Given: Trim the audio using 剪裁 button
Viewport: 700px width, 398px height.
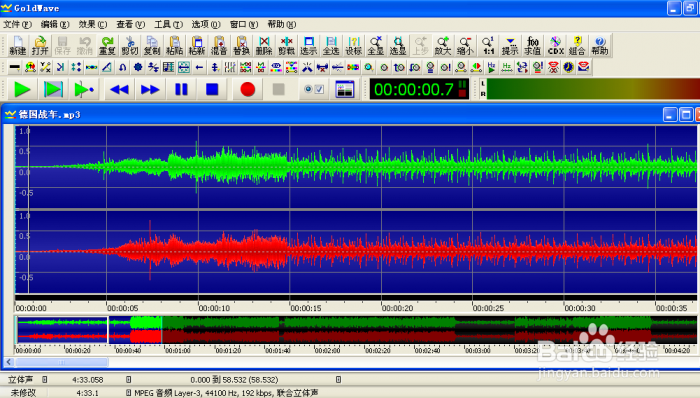Looking at the screenshot, I should click(286, 46).
